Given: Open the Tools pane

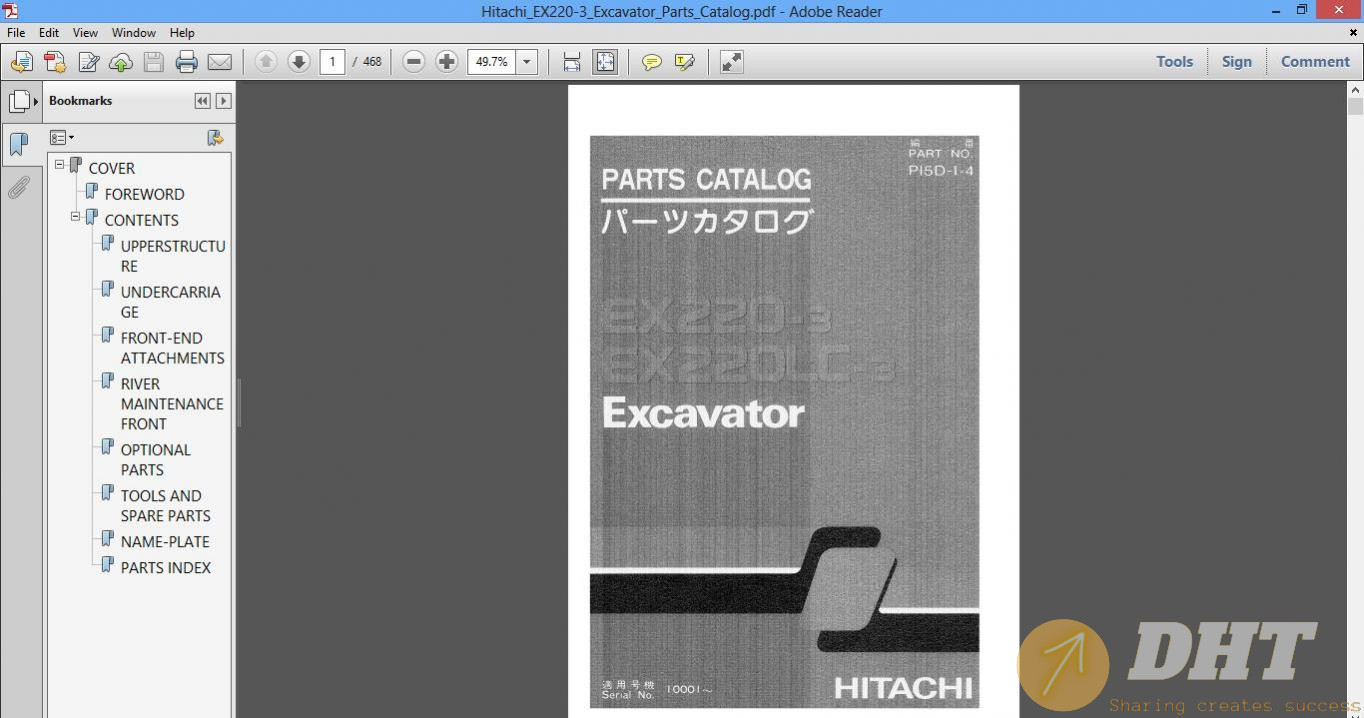Looking at the screenshot, I should (x=1174, y=62).
